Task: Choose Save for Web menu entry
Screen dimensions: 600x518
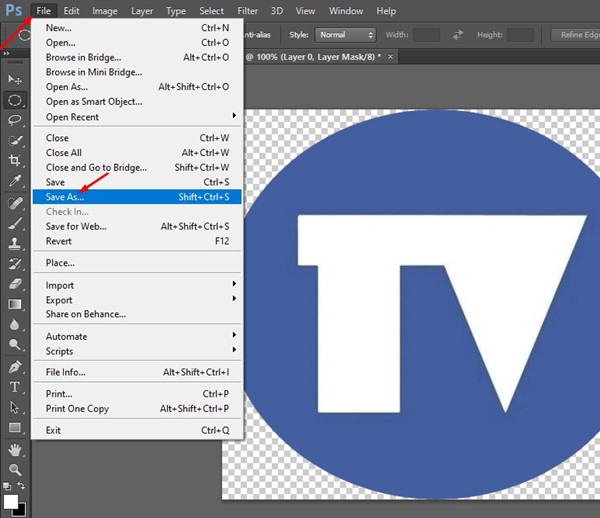Action: (137, 226)
